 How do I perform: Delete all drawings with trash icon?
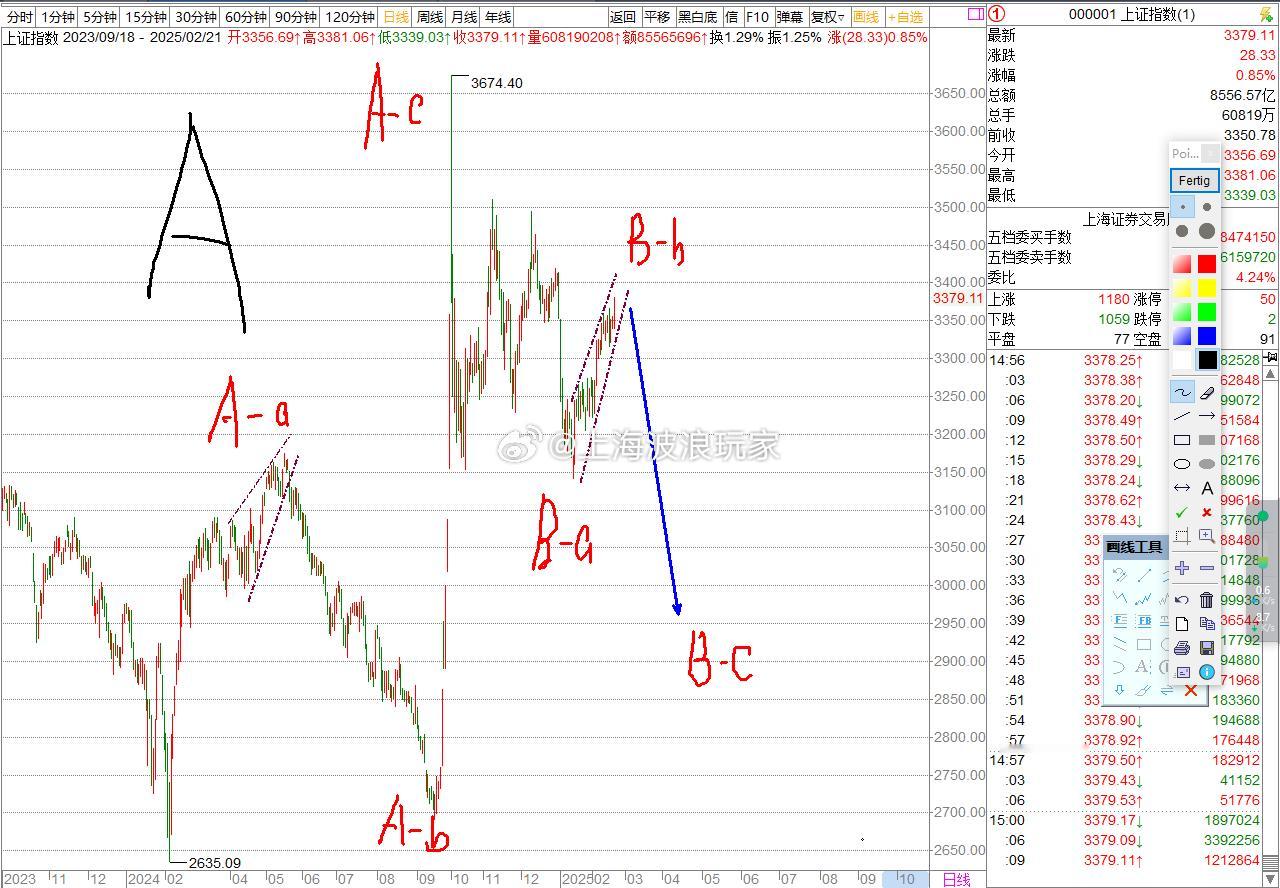(1207, 600)
